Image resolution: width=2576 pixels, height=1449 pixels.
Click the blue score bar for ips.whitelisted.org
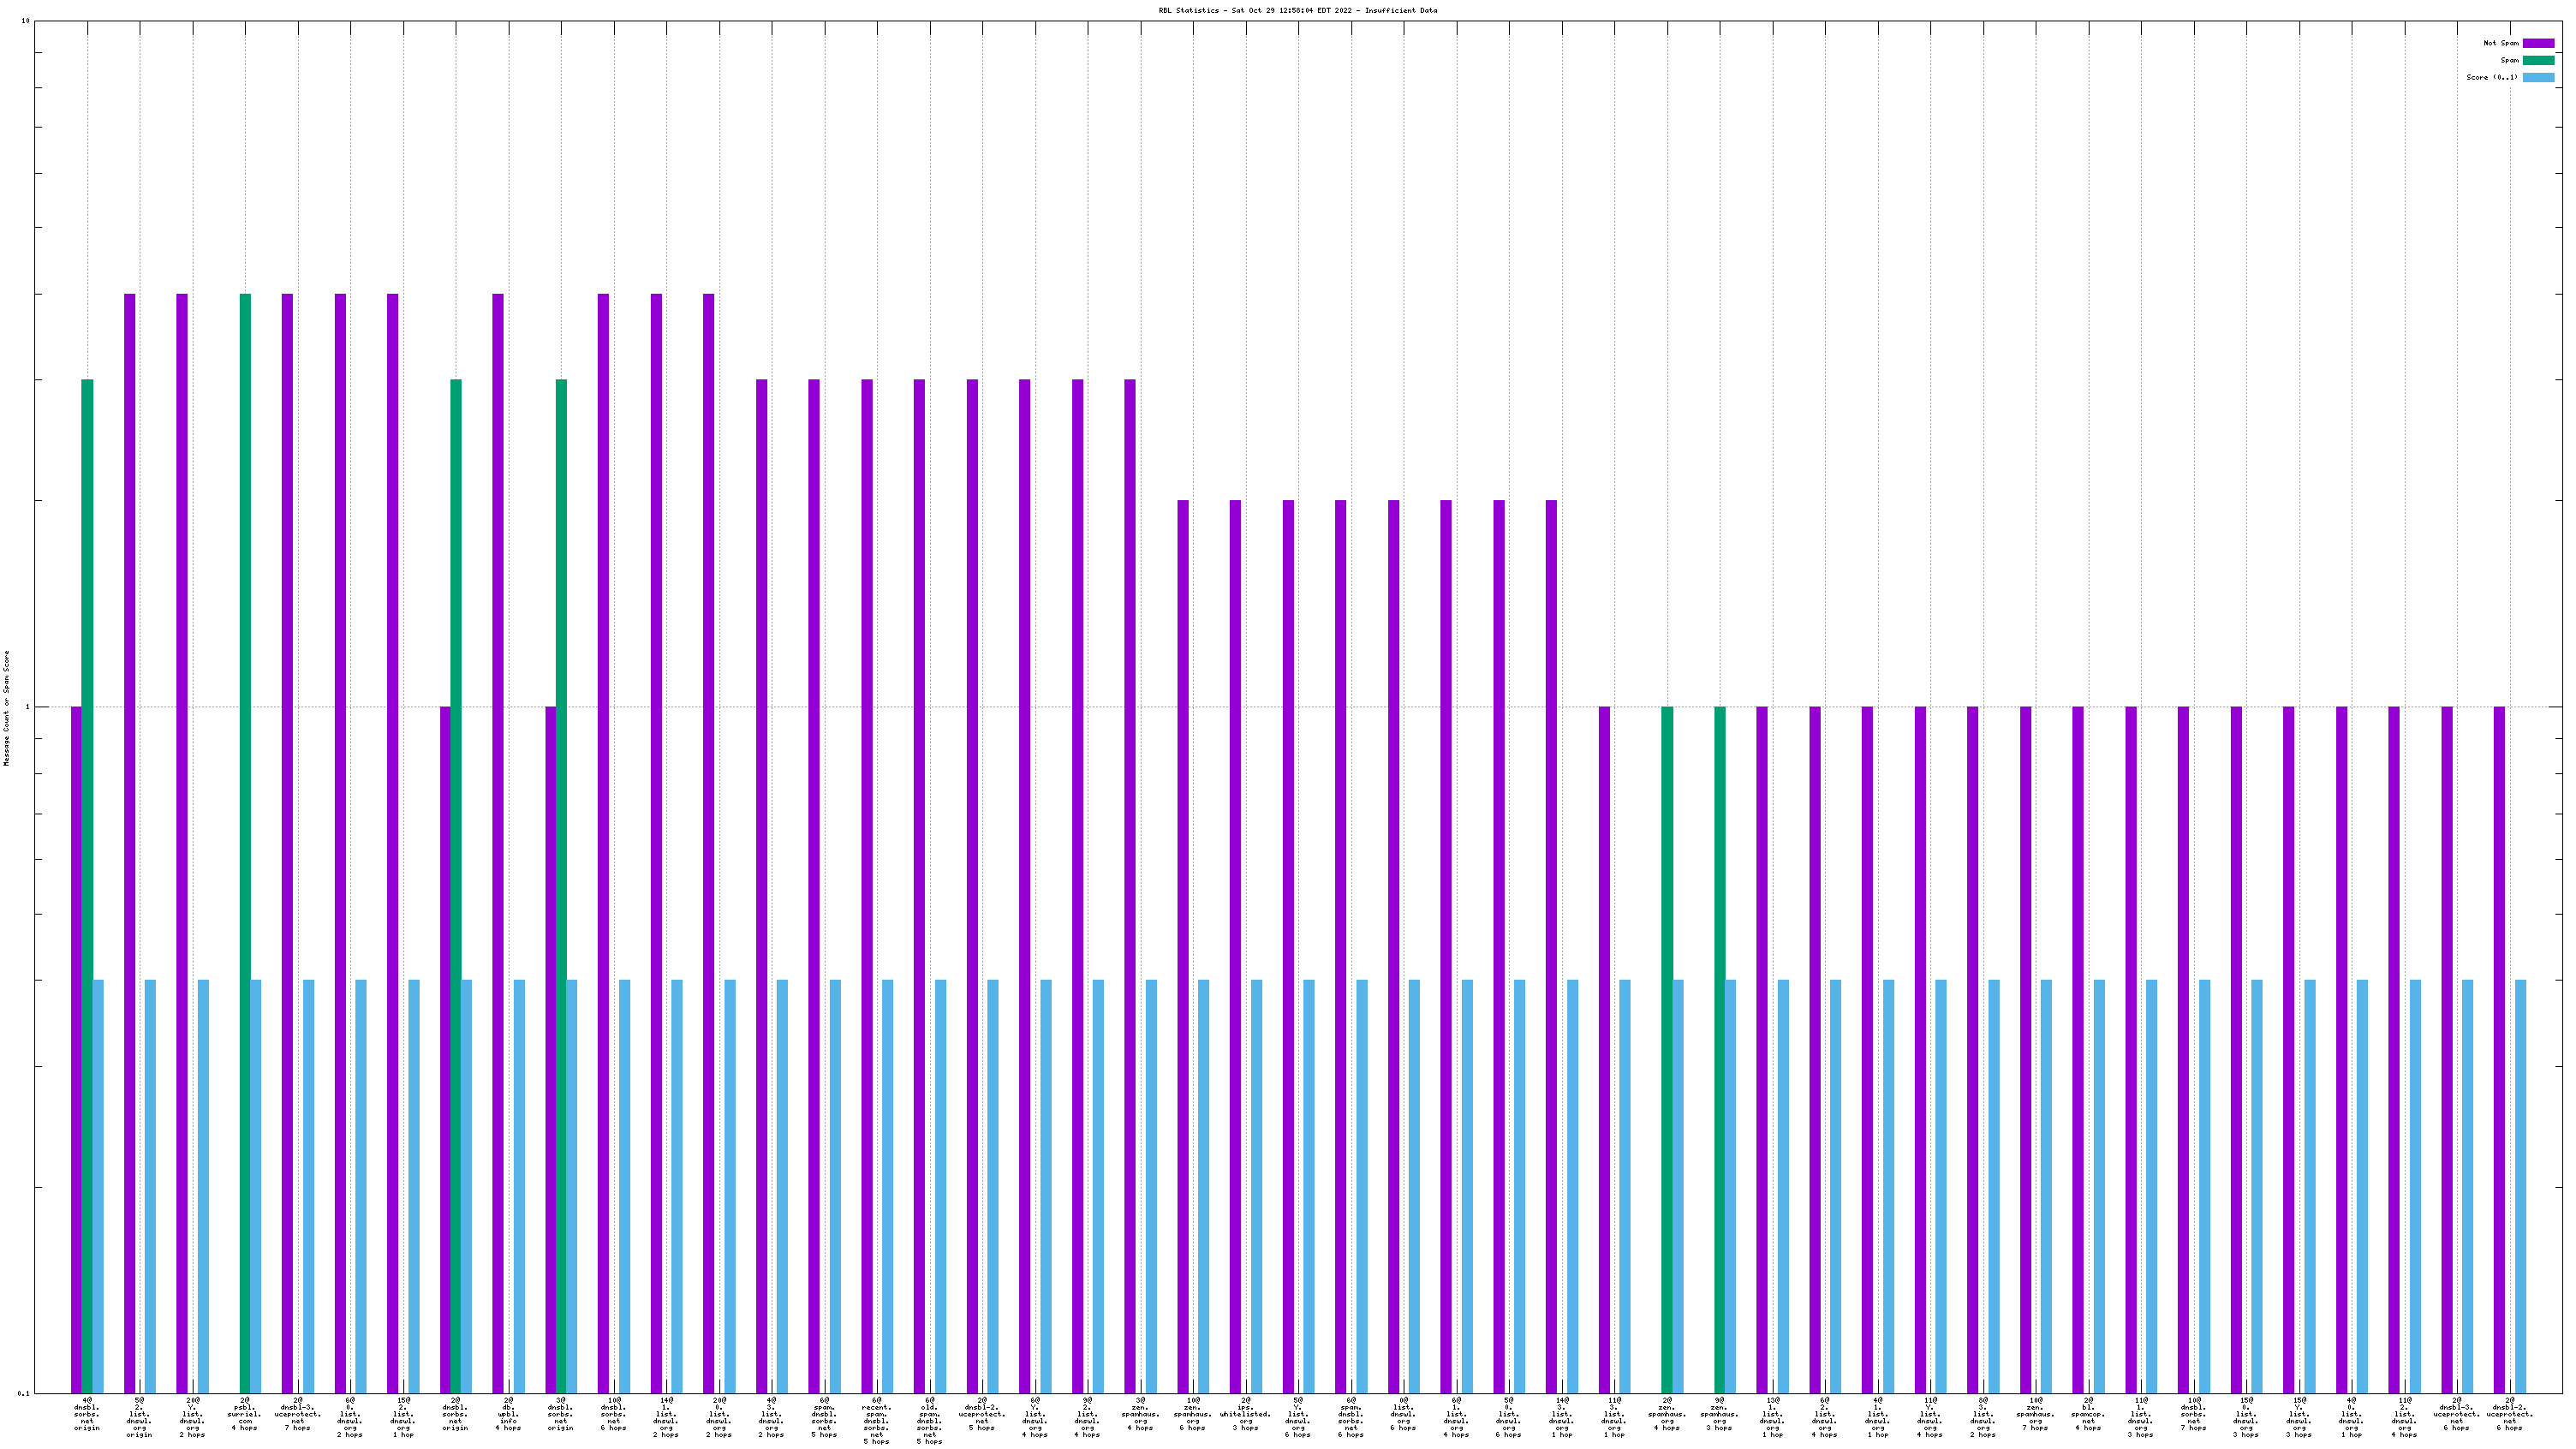(x=1256, y=1185)
